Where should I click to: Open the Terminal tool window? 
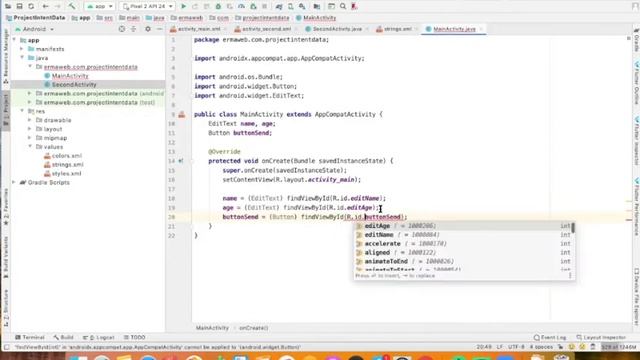(x=29, y=338)
